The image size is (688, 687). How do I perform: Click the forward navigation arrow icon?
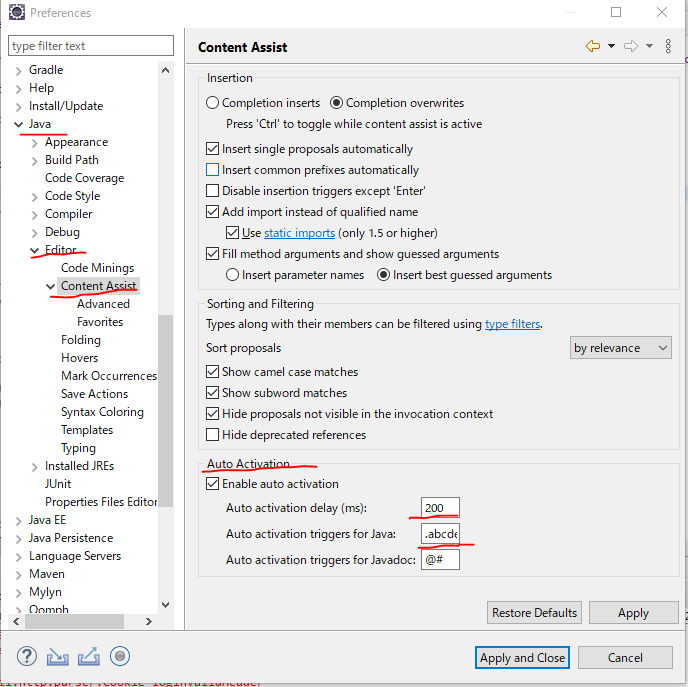(631, 46)
